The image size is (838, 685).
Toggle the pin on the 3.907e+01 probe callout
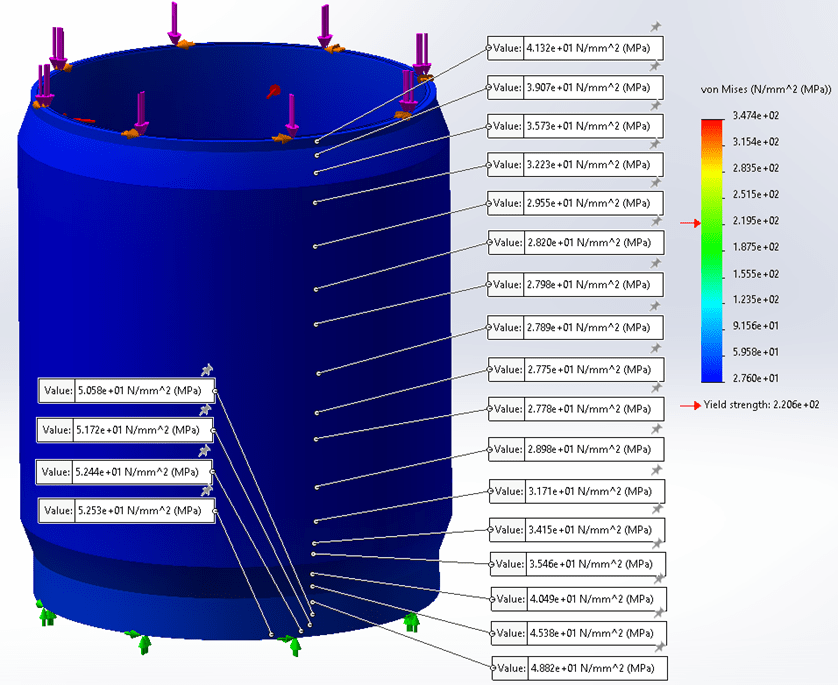(656, 66)
